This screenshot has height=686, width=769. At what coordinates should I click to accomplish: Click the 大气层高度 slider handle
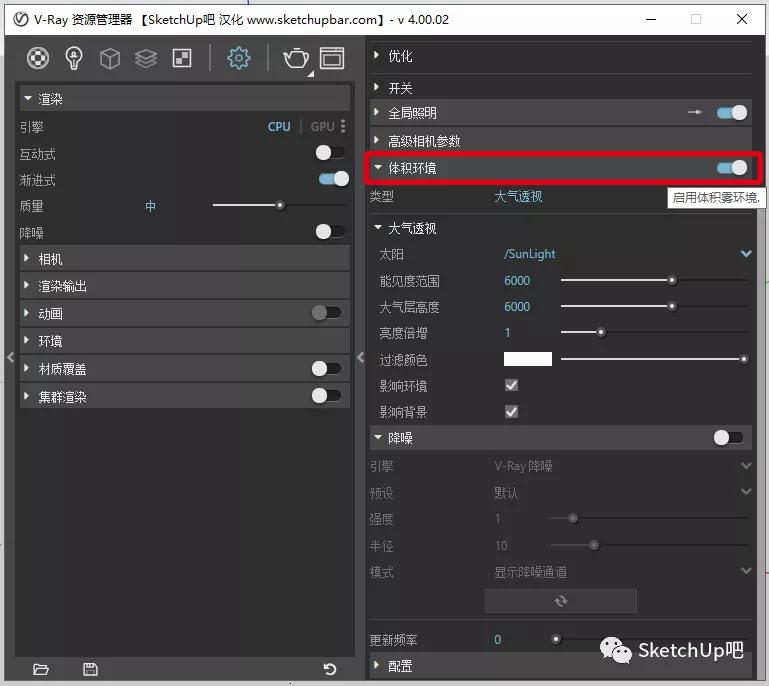tap(672, 306)
